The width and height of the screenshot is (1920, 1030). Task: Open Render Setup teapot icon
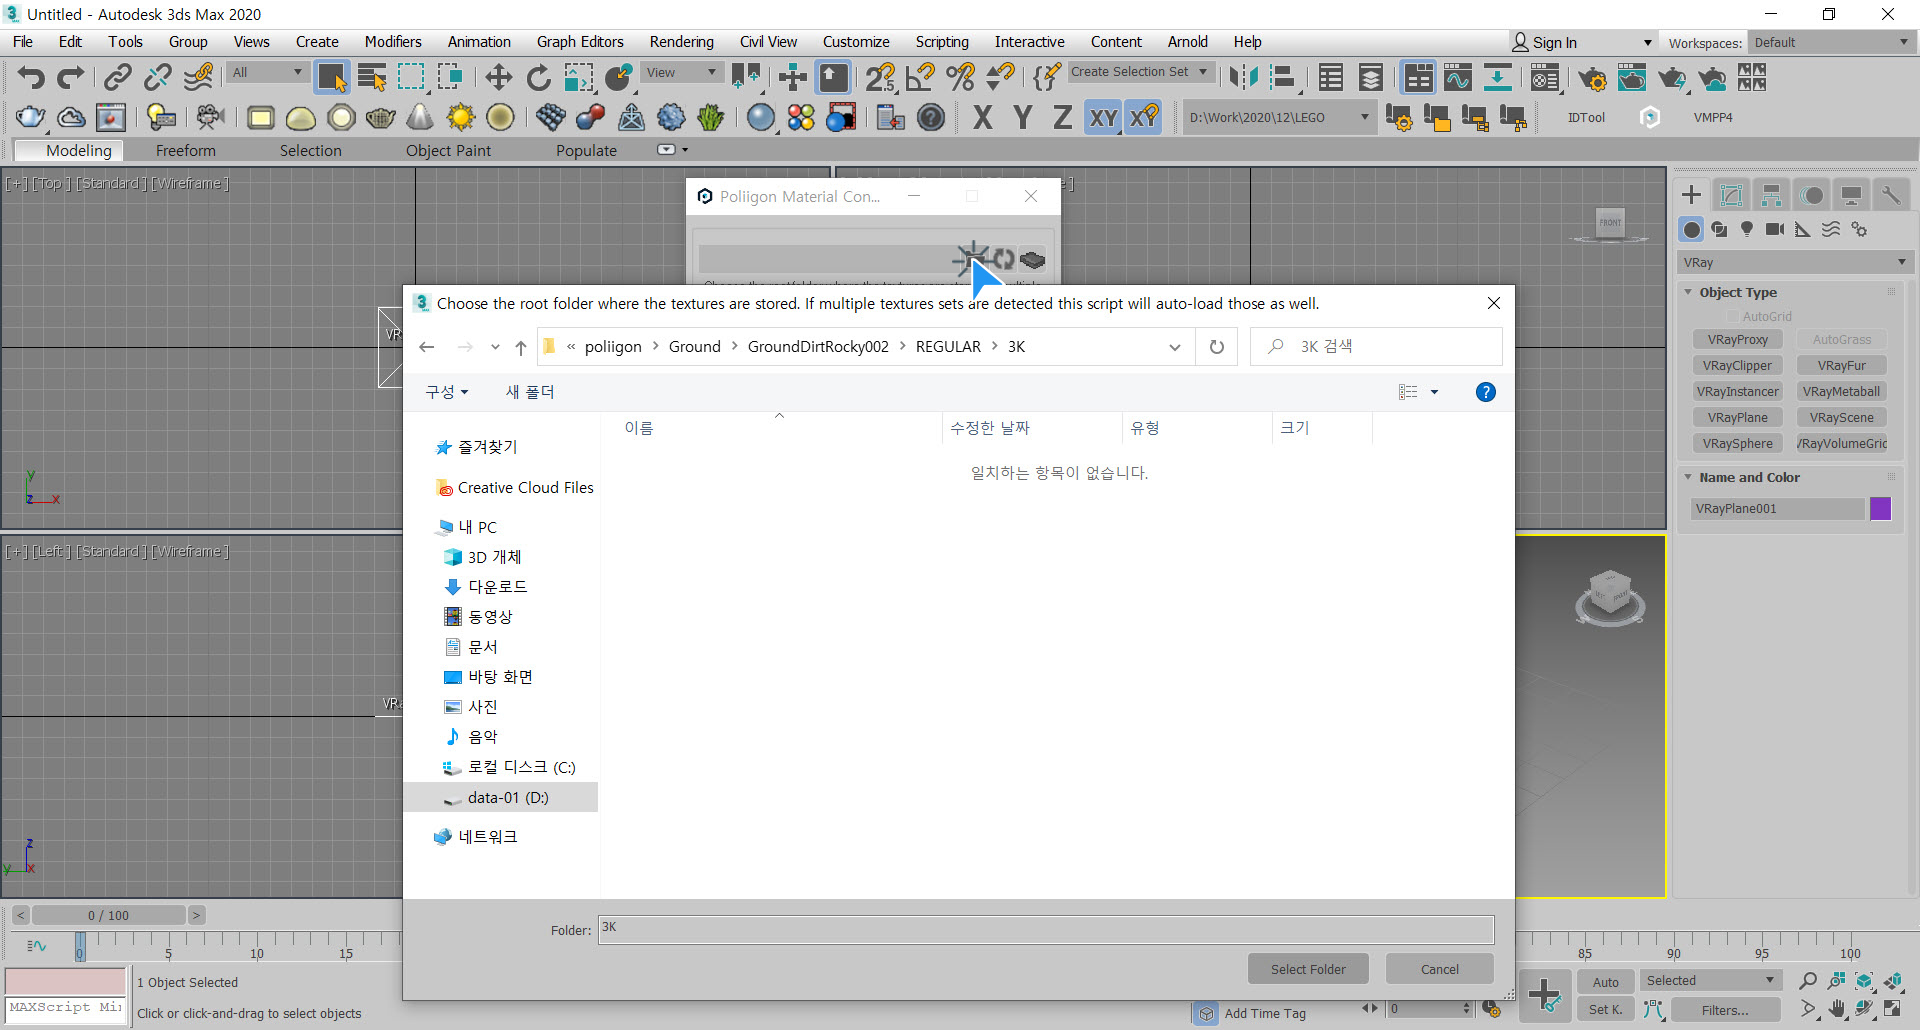pos(1592,77)
